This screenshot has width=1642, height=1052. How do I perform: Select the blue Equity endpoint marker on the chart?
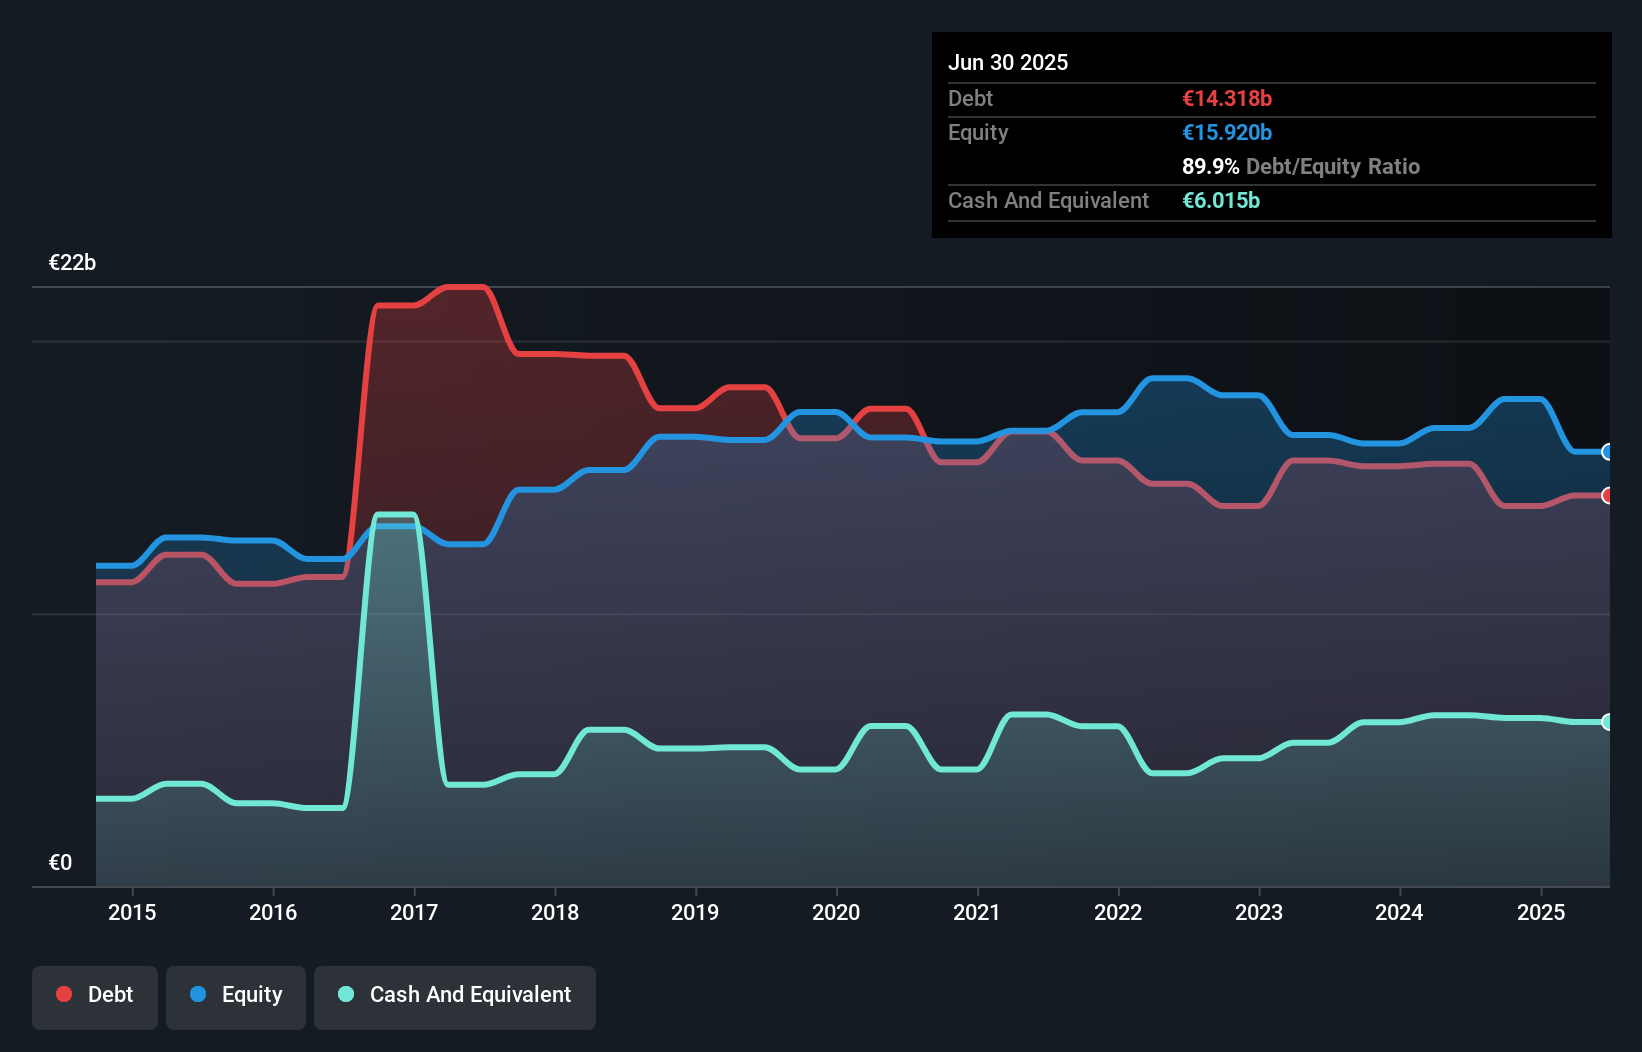tap(1607, 453)
